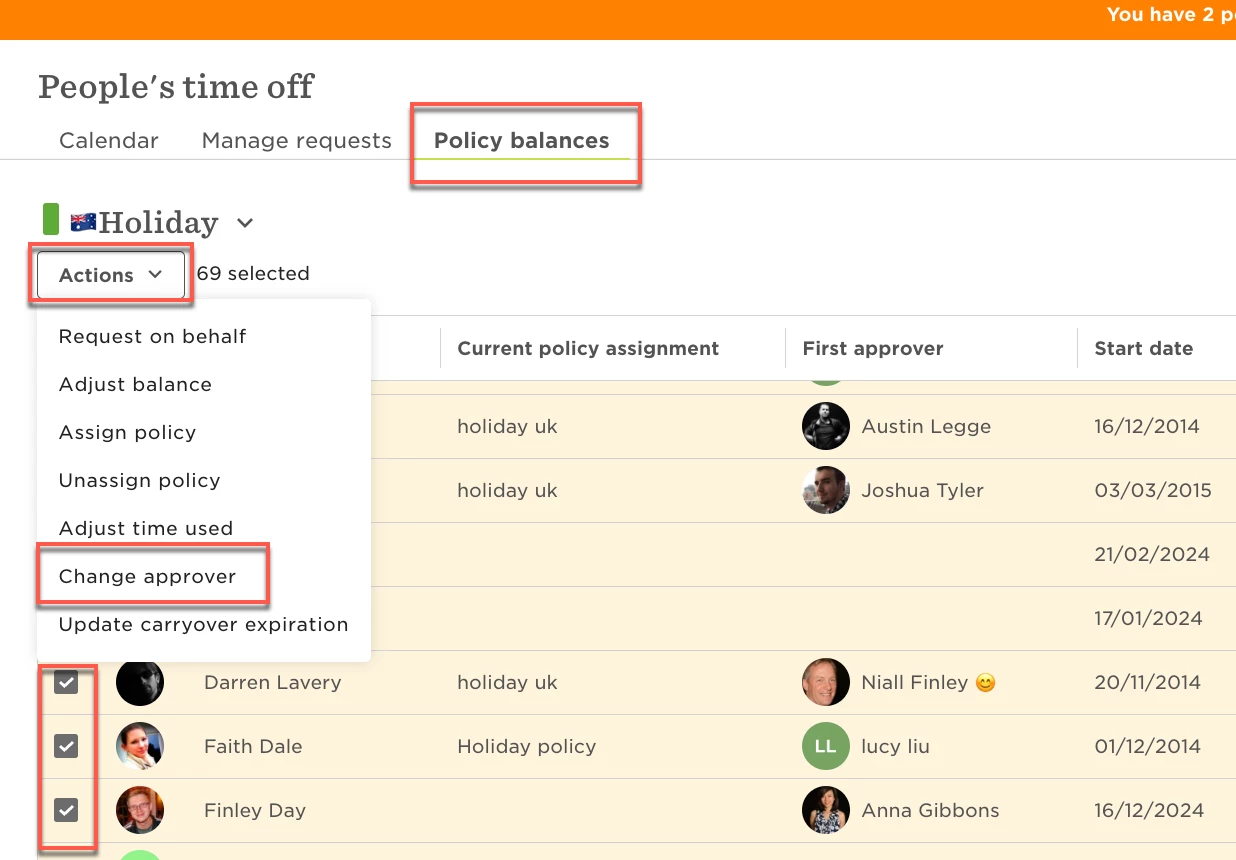Select Change approver from Actions menu
The width and height of the screenshot is (1236, 860).
point(148,577)
